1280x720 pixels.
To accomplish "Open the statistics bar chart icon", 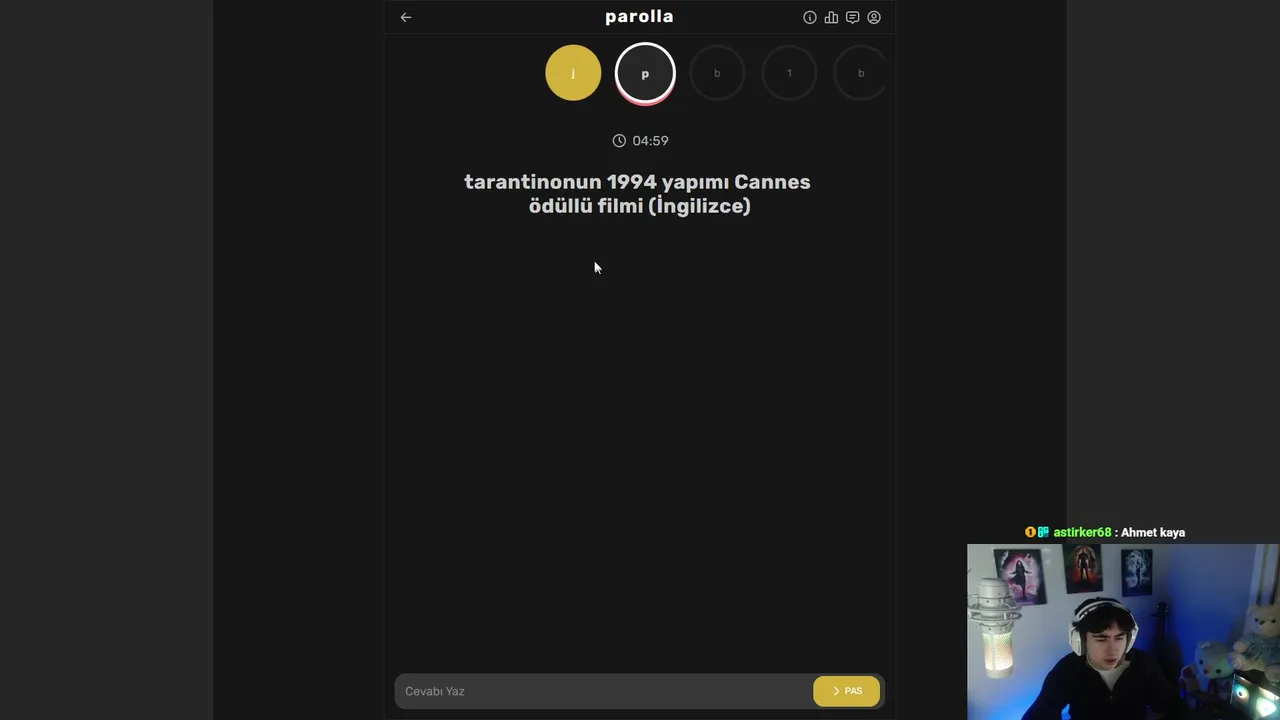I will [x=831, y=17].
